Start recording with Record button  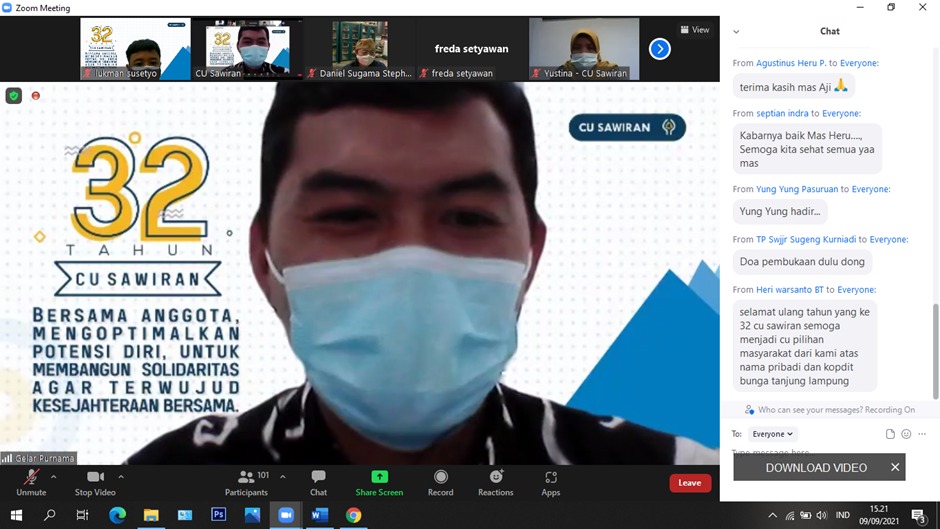[441, 483]
